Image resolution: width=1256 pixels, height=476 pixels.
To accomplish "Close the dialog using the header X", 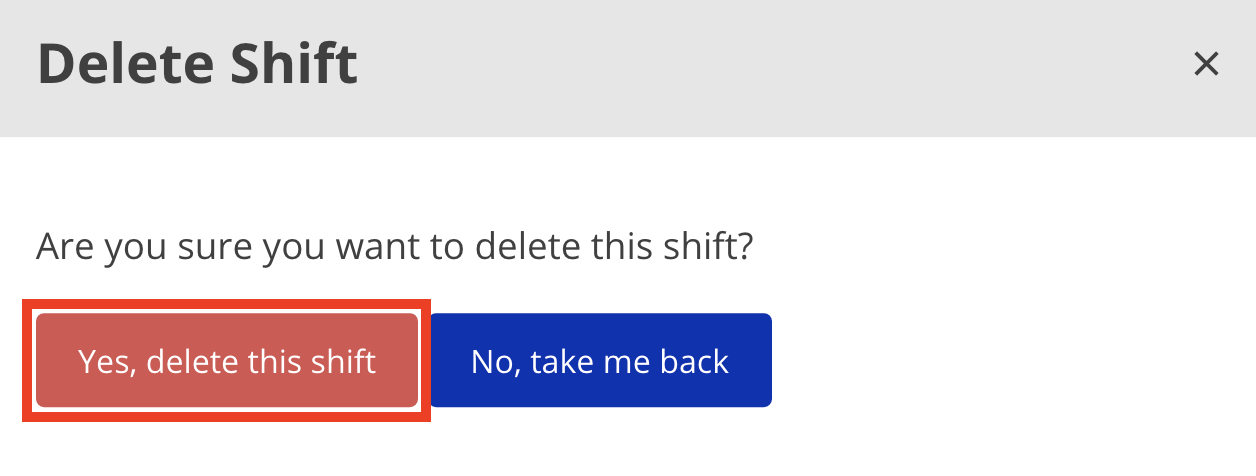I will 1206,65.
